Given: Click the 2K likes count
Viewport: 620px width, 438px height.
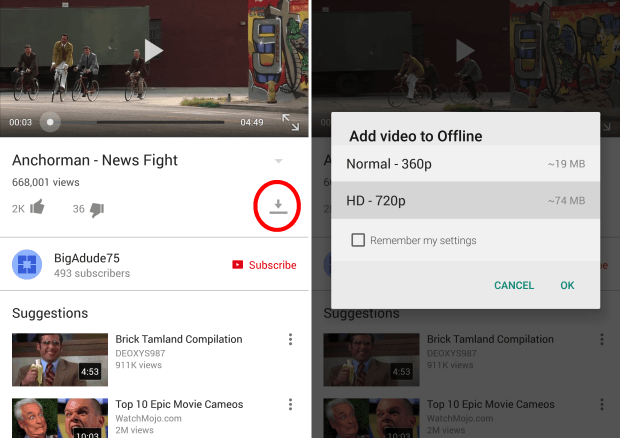Looking at the screenshot, I should click(x=18, y=209).
